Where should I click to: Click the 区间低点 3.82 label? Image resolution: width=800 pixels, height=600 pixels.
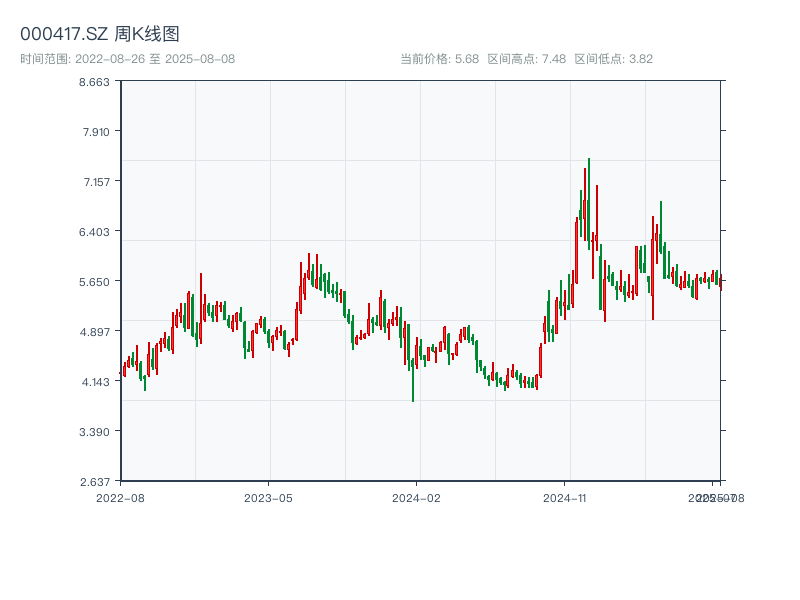tap(613, 59)
